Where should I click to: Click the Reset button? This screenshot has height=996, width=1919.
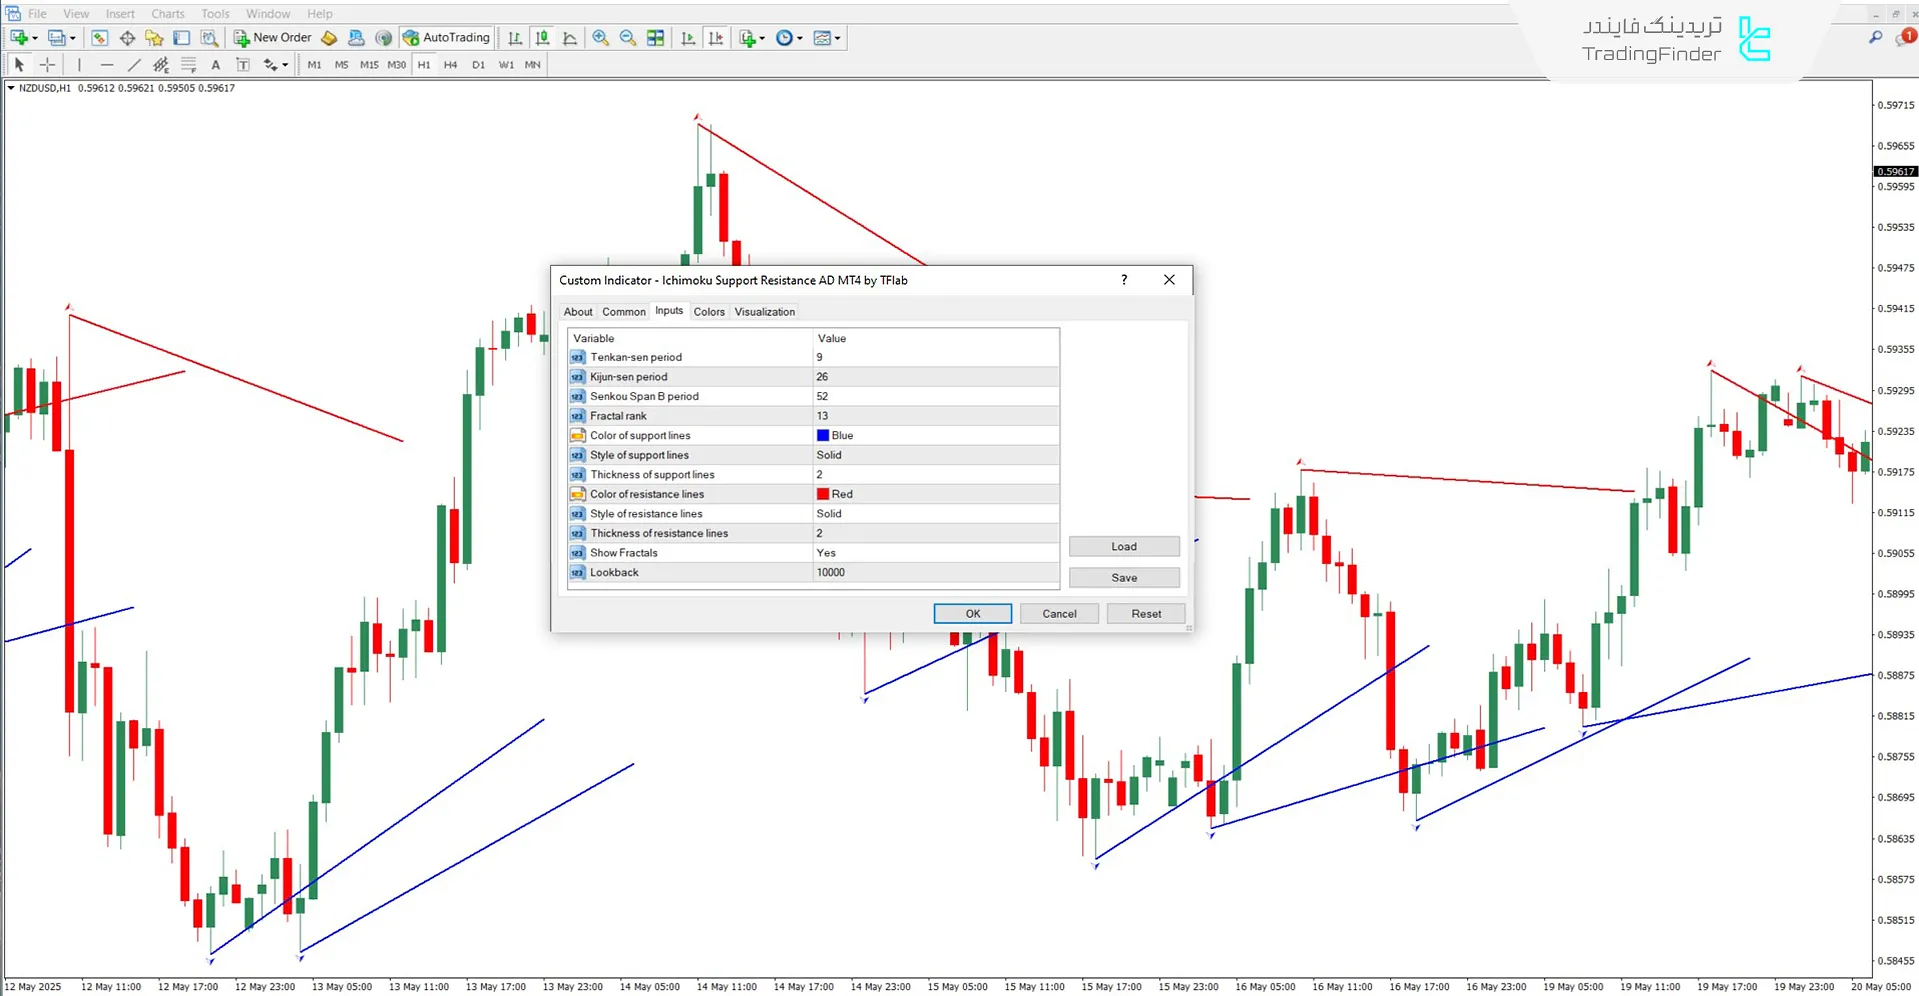coord(1145,614)
